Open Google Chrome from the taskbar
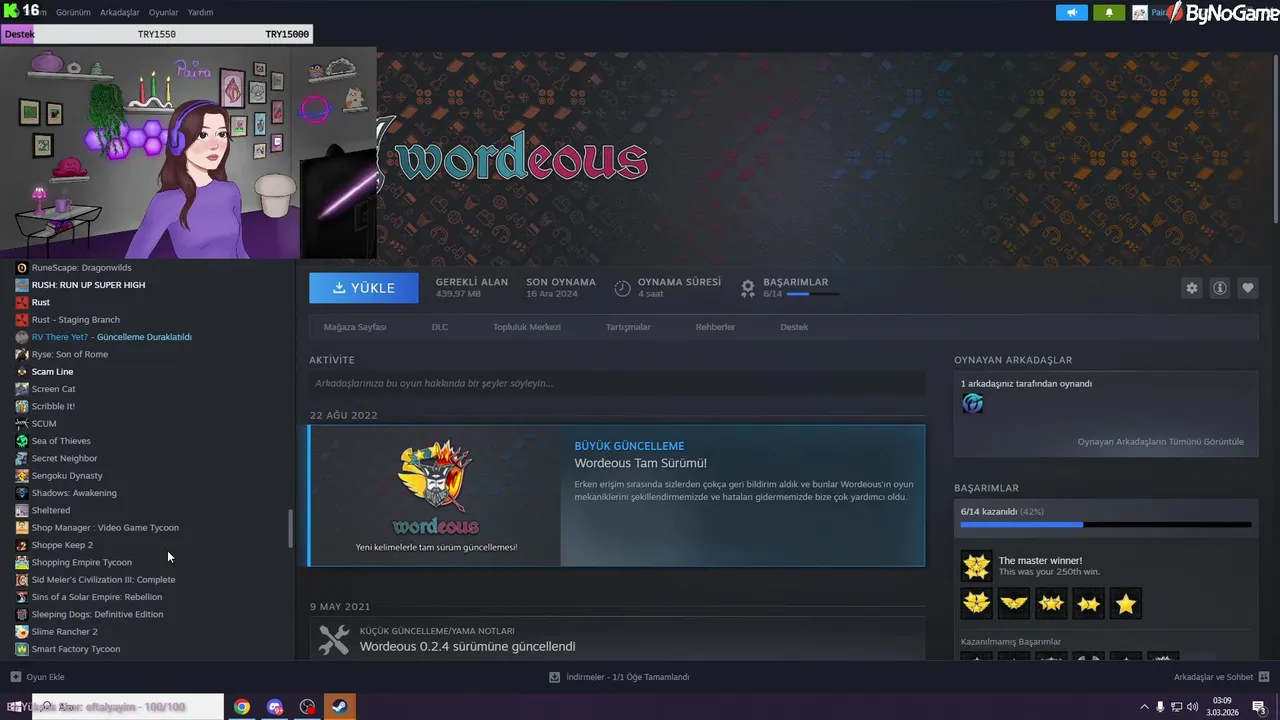This screenshot has width=1280, height=720. [242, 707]
